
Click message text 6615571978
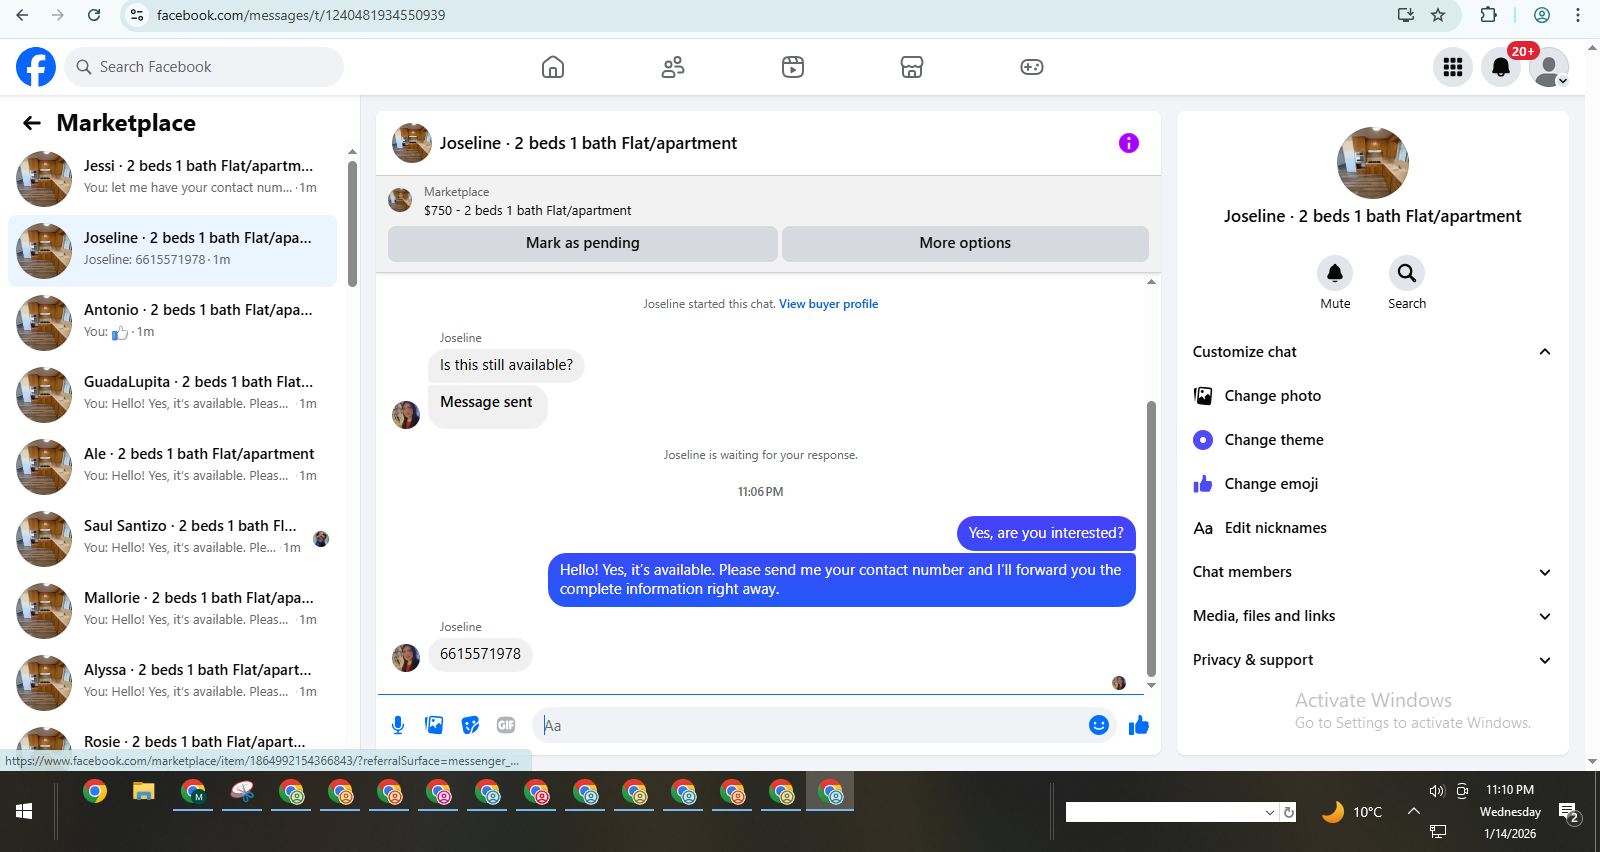point(480,654)
